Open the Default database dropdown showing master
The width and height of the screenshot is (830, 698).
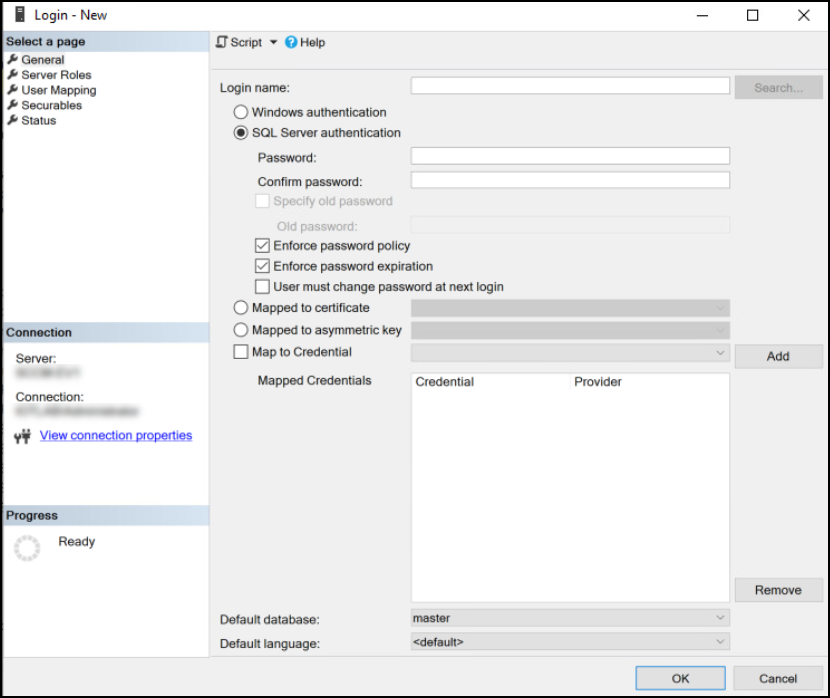click(570, 618)
